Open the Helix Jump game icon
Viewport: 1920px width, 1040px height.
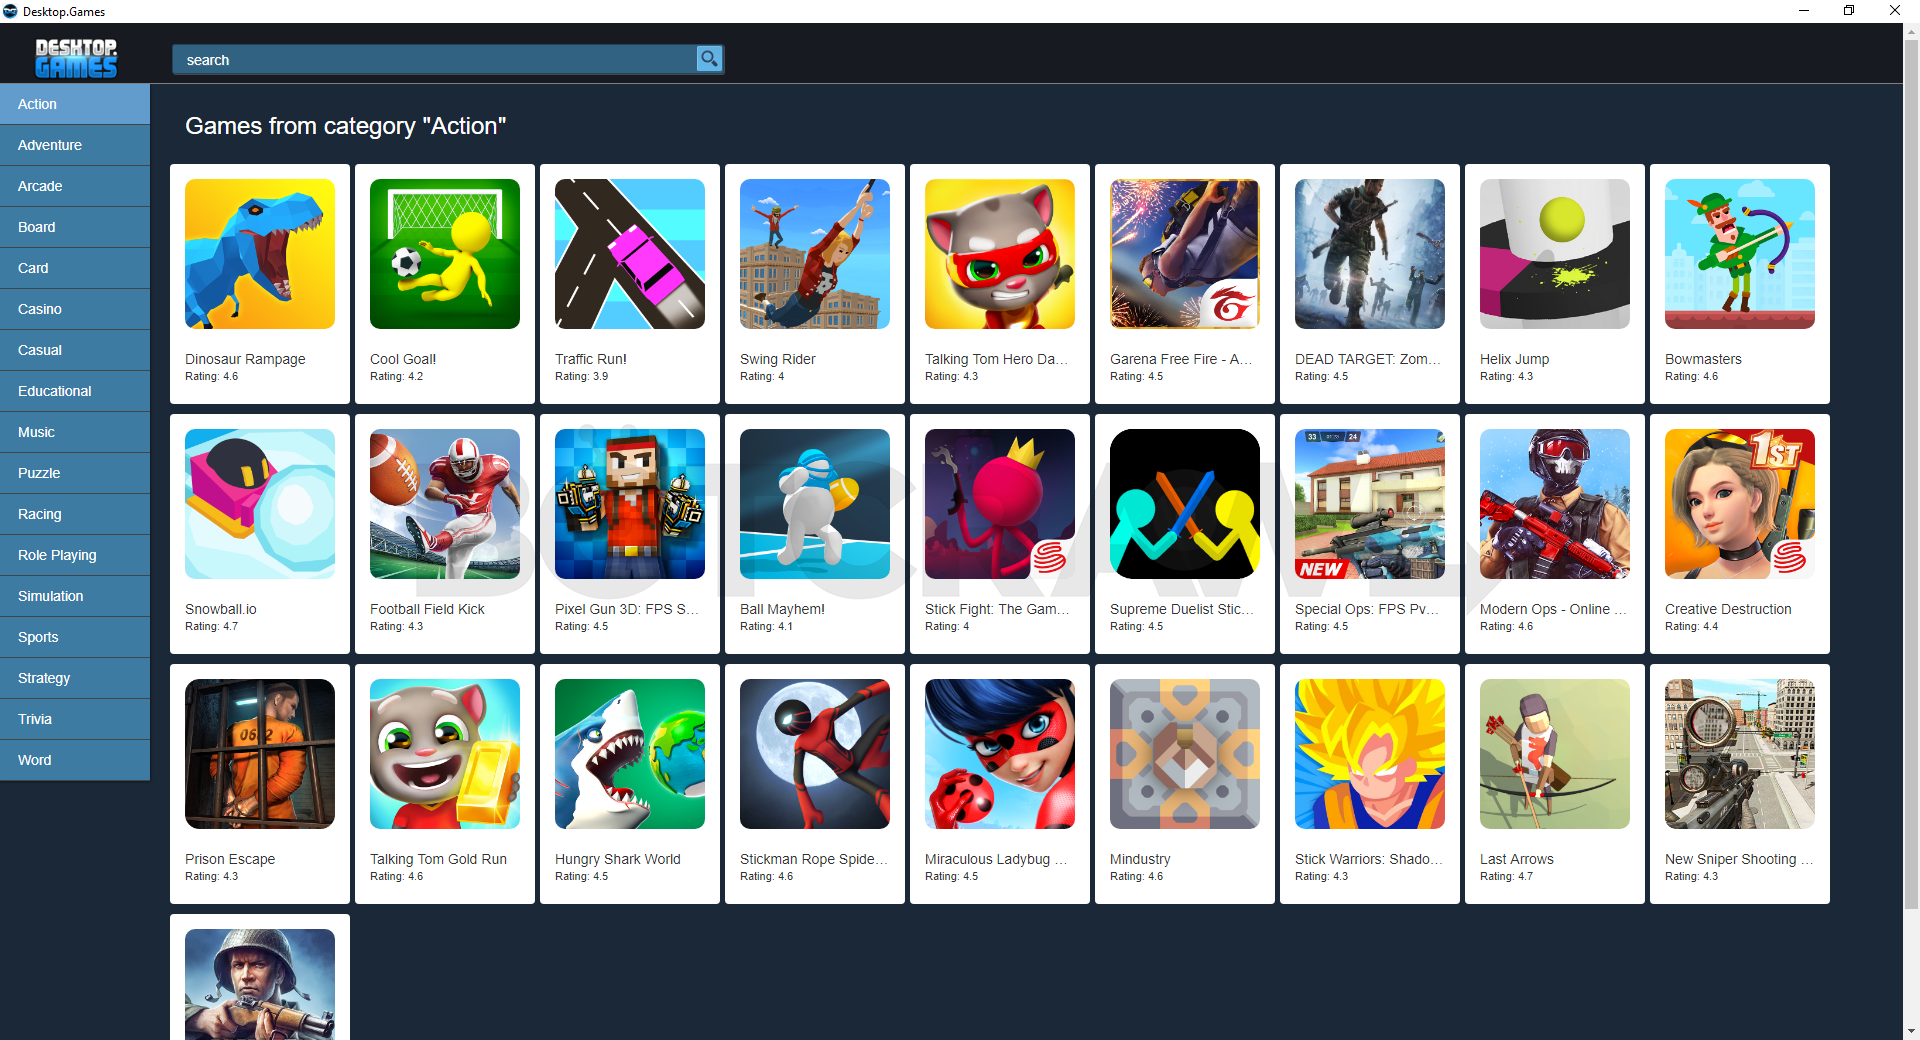(1555, 254)
